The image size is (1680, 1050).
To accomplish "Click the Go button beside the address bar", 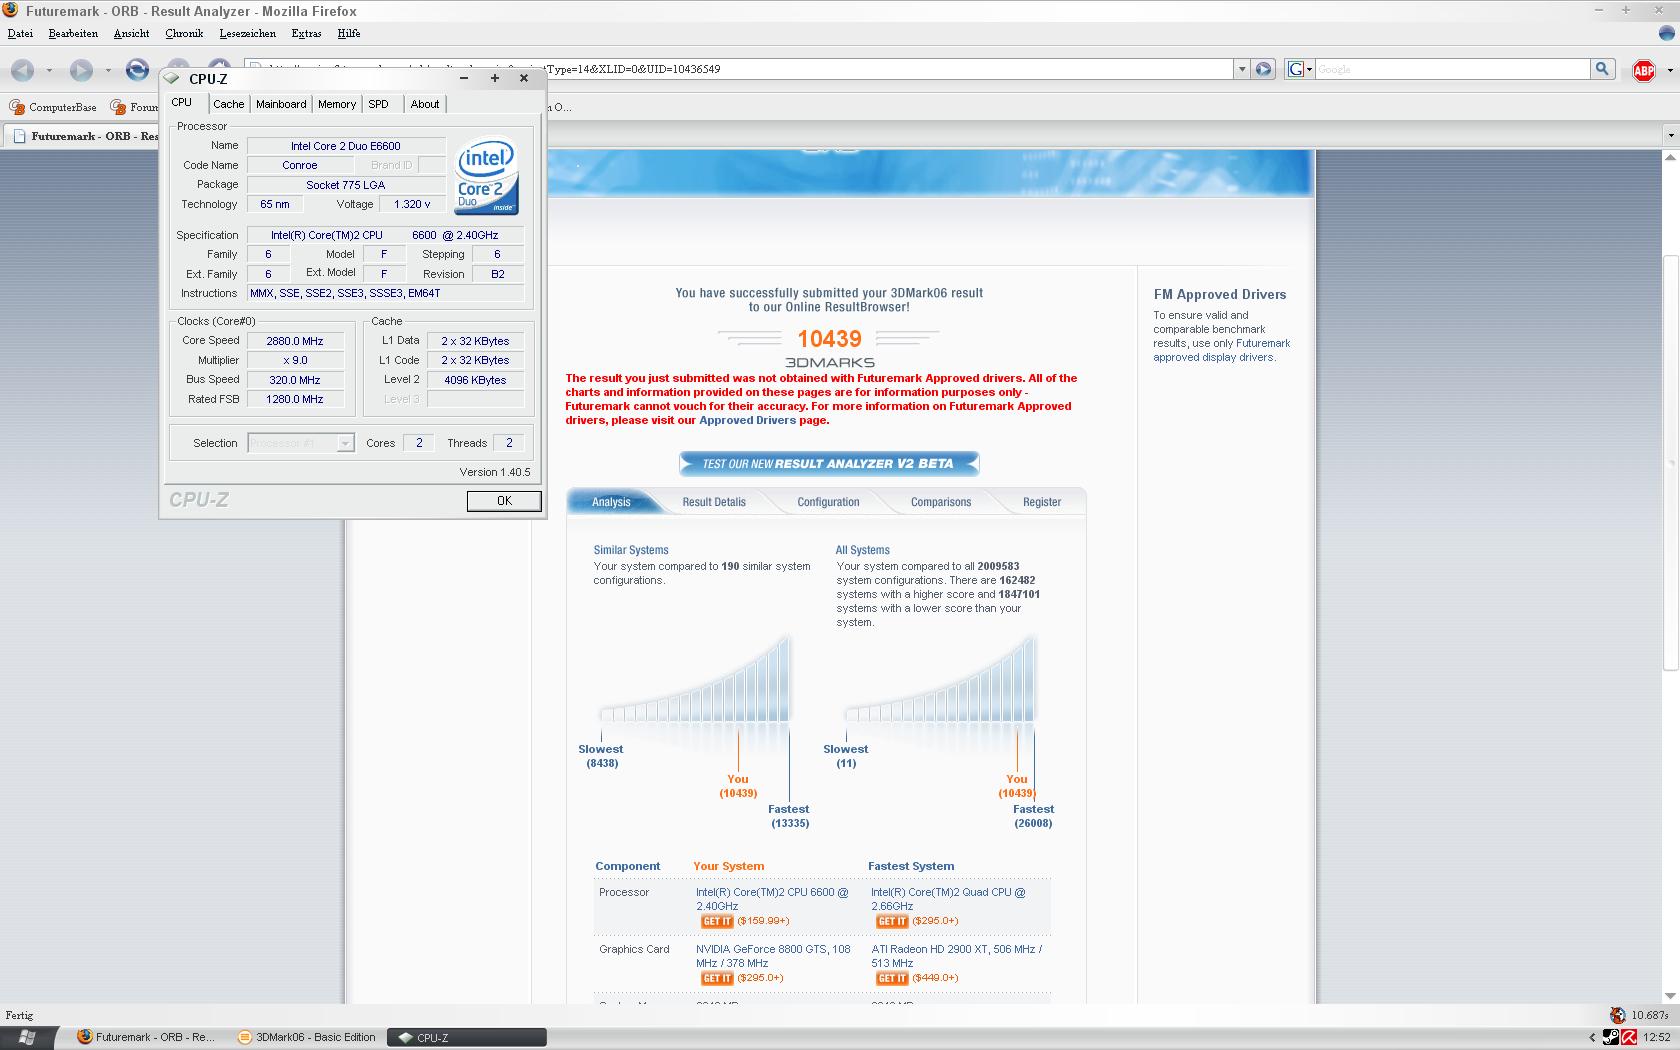I will 1264,69.
